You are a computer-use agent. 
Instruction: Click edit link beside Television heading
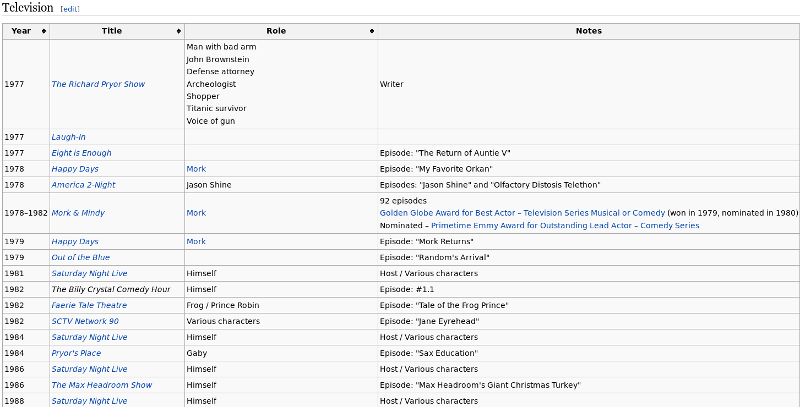tap(70, 8)
